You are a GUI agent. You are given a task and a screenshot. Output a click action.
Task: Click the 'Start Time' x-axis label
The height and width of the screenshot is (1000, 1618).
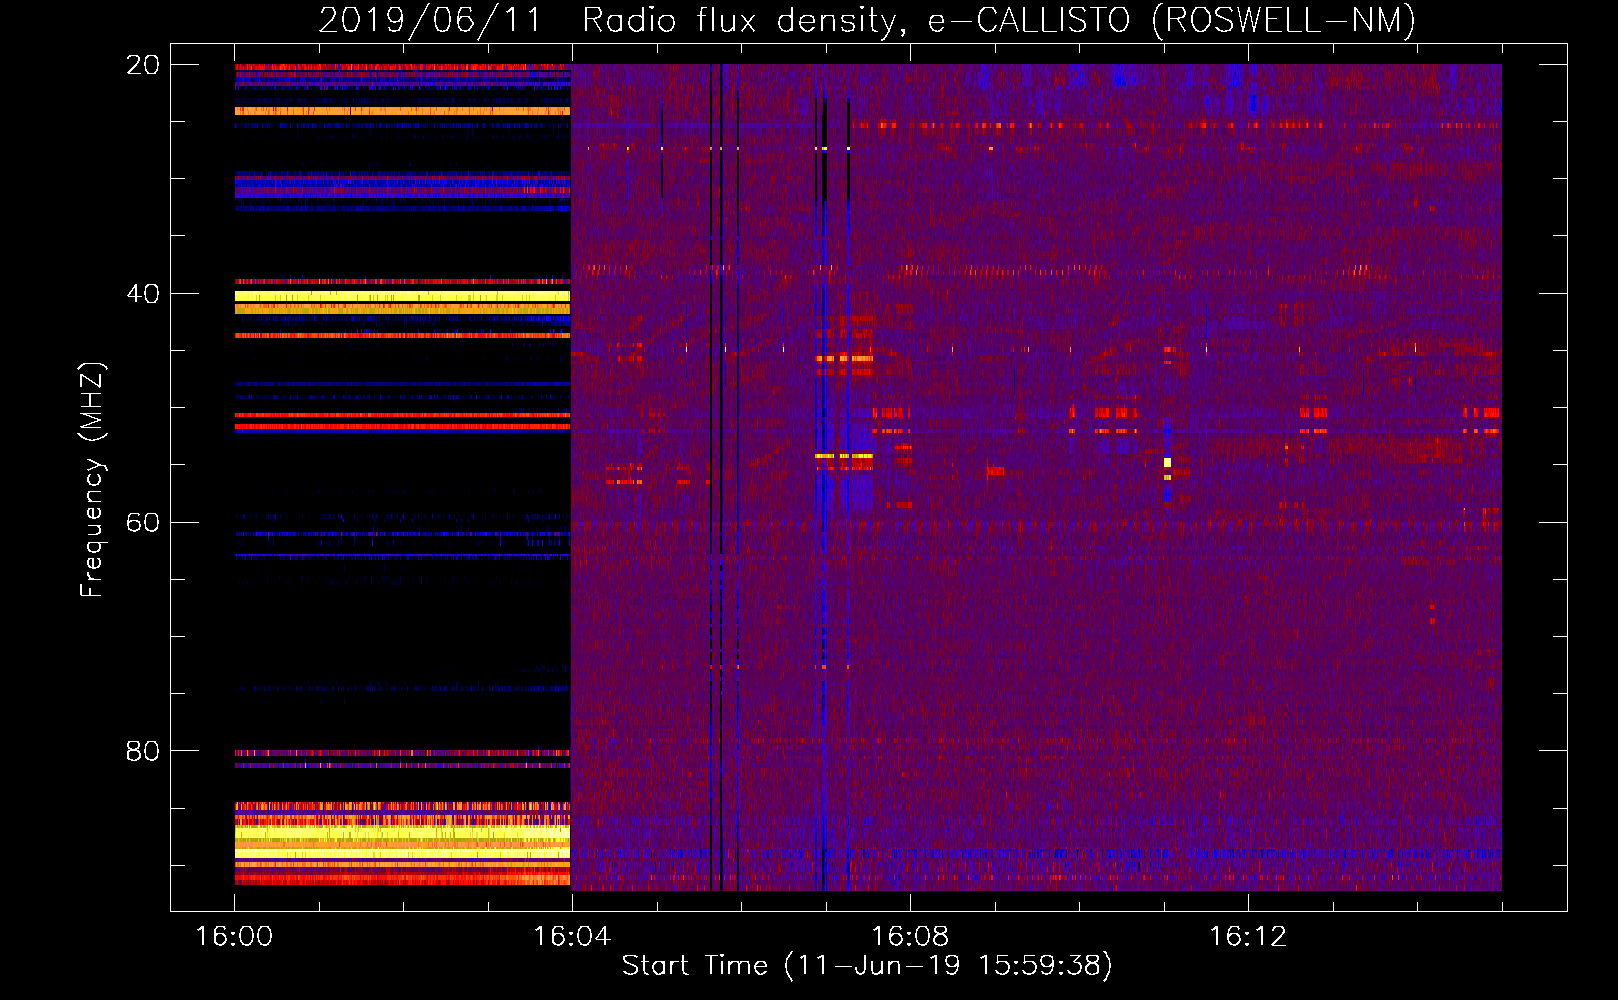click(x=866, y=965)
